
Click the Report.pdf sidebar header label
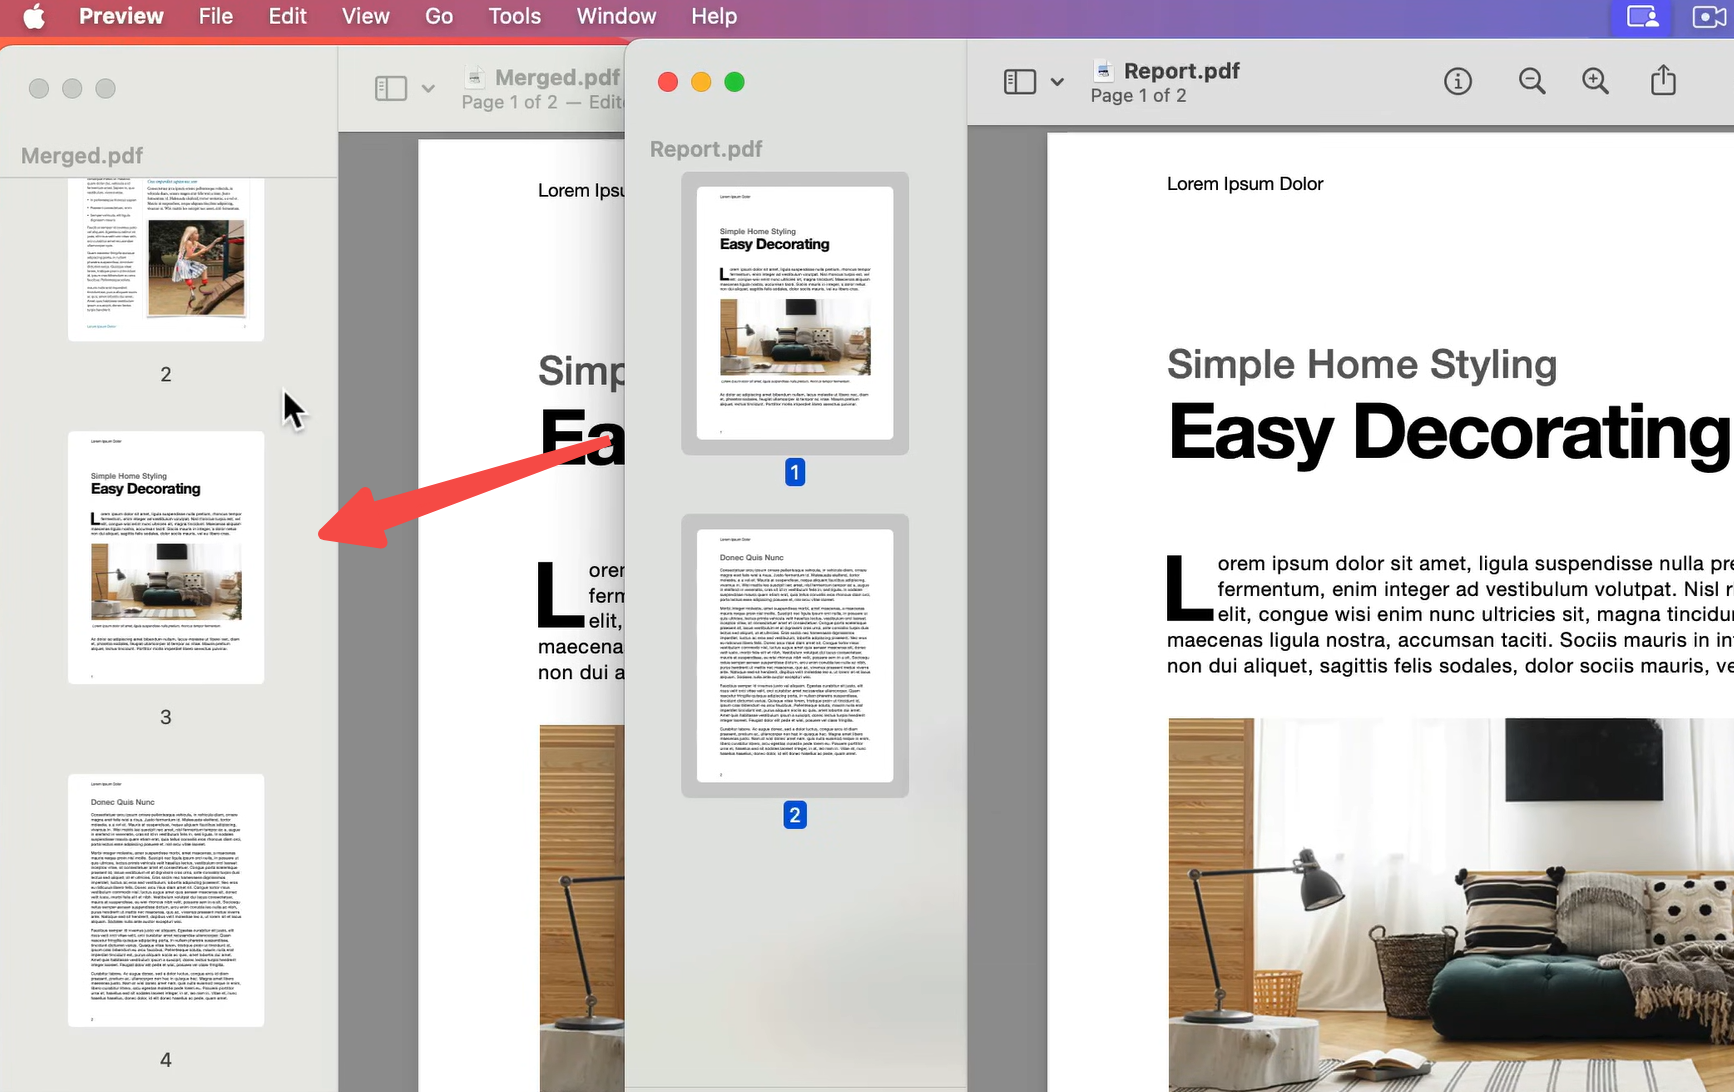706,149
